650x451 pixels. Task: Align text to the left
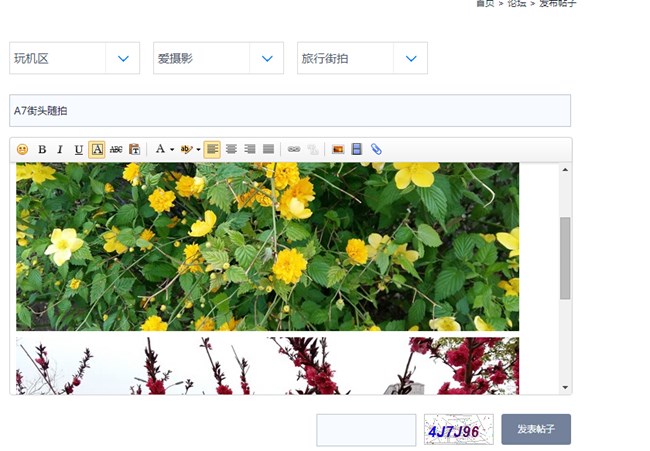click(212, 149)
